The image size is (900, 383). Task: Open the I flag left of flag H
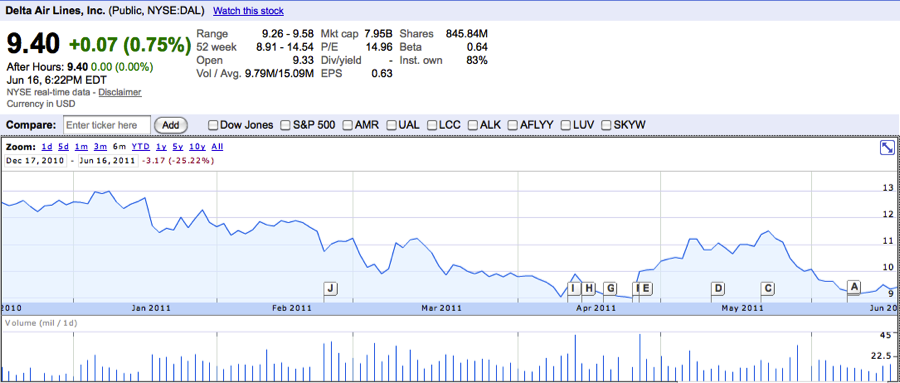pyautogui.click(x=574, y=288)
